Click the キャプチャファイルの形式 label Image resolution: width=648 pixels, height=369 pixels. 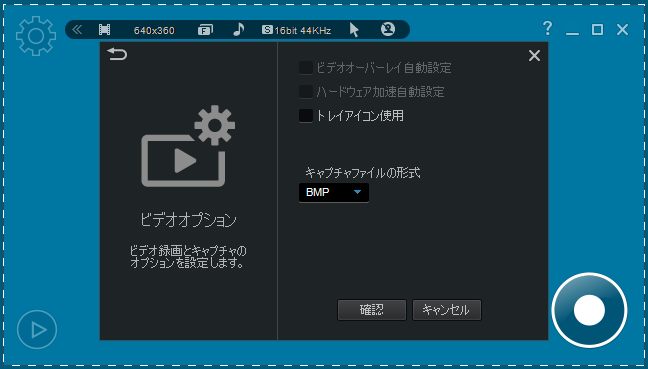(363, 172)
